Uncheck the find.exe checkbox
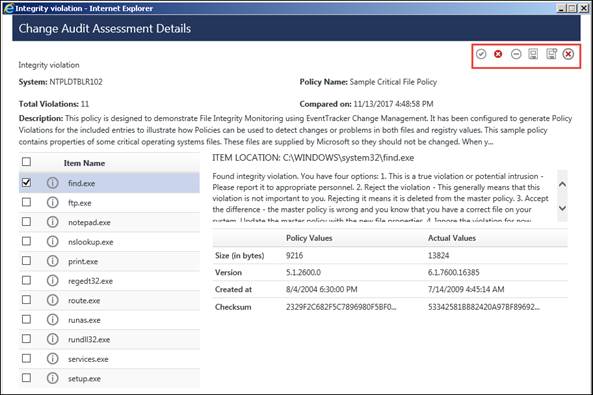The width and height of the screenshot is (593, 395). (26, 182)
